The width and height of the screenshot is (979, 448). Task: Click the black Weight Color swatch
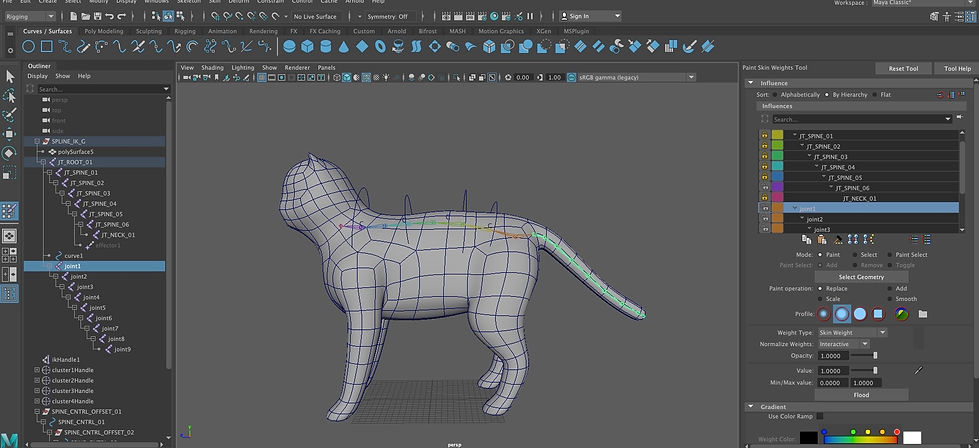pos(809,438)
